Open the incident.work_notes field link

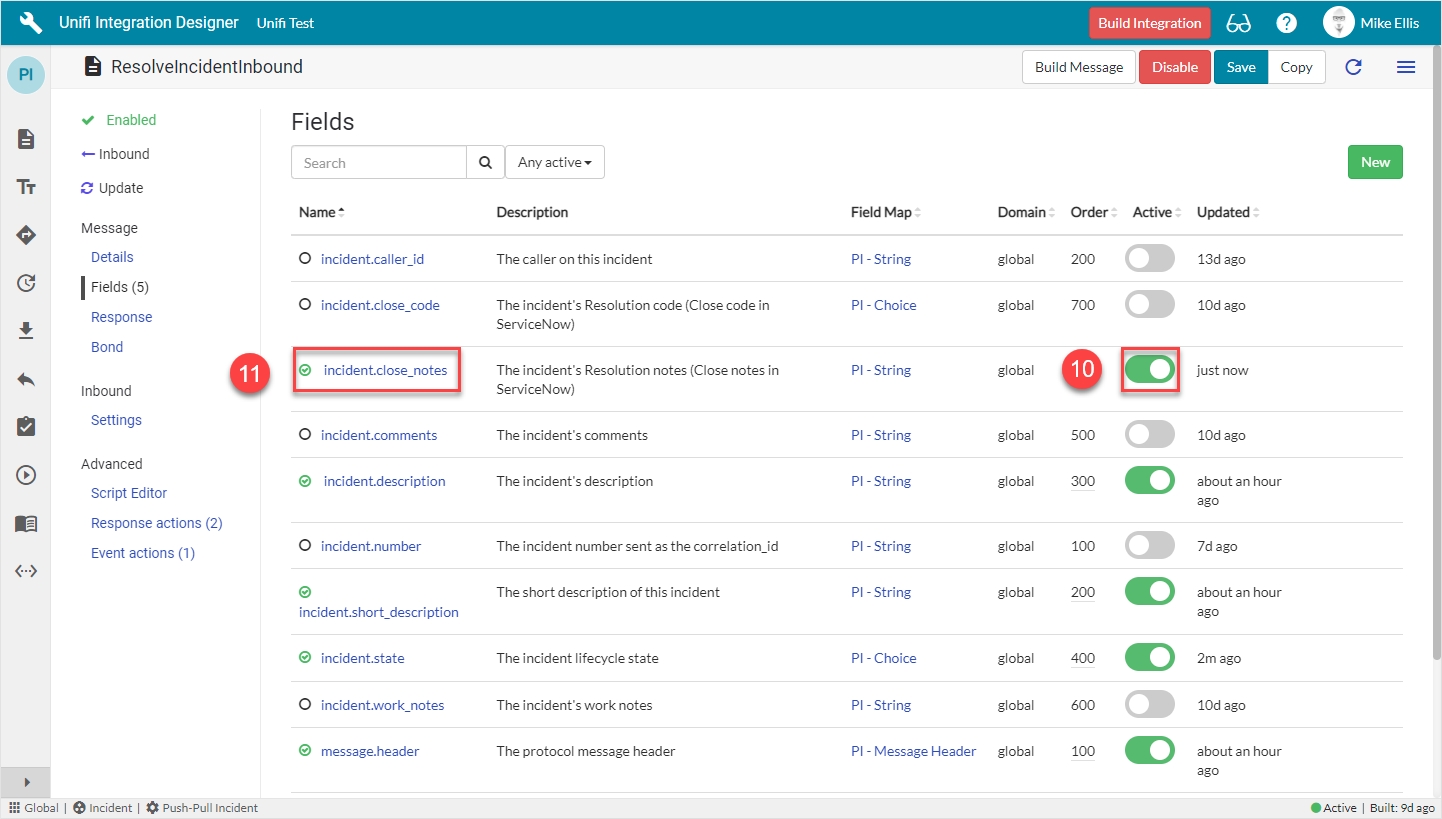point(382,705)
